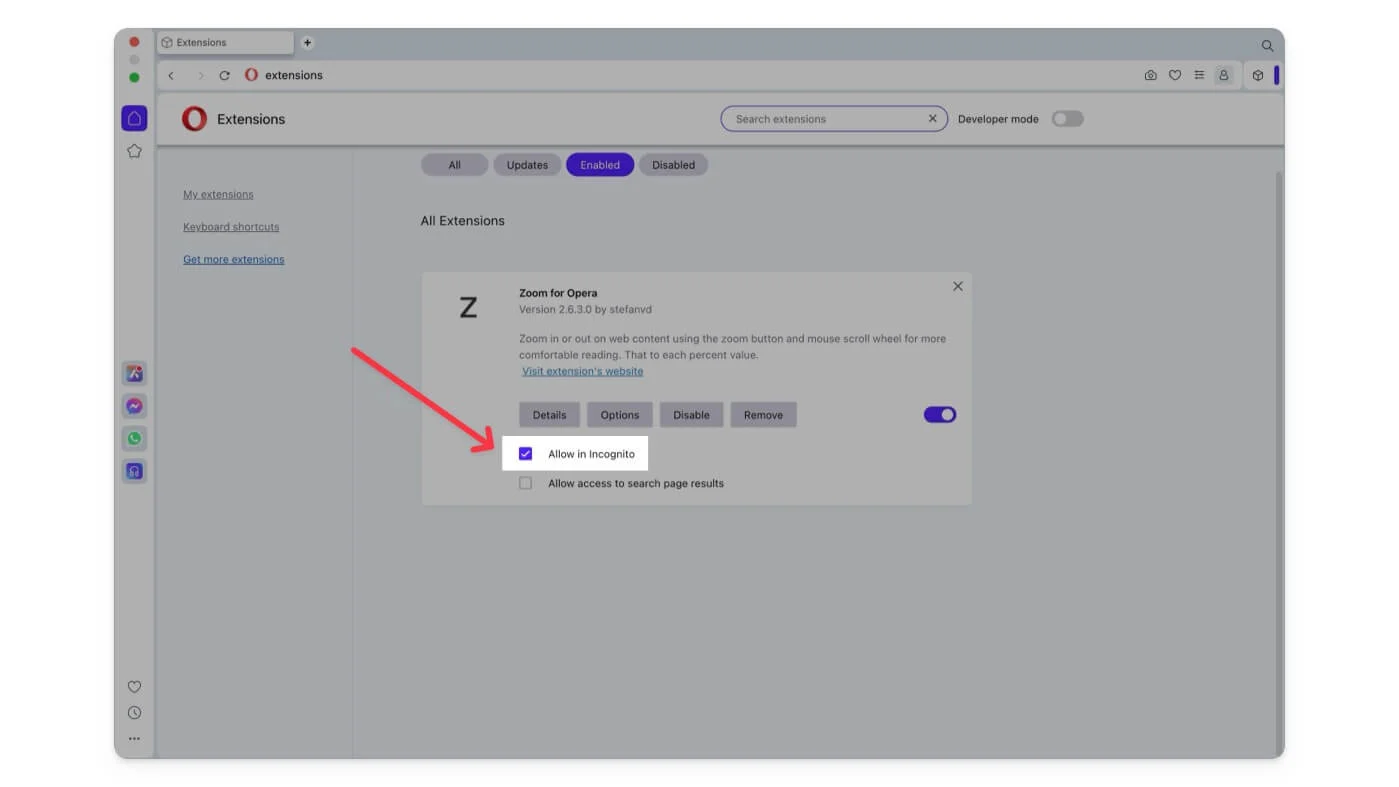
Task: Open the sidebar music player icon
Action: 134,471
